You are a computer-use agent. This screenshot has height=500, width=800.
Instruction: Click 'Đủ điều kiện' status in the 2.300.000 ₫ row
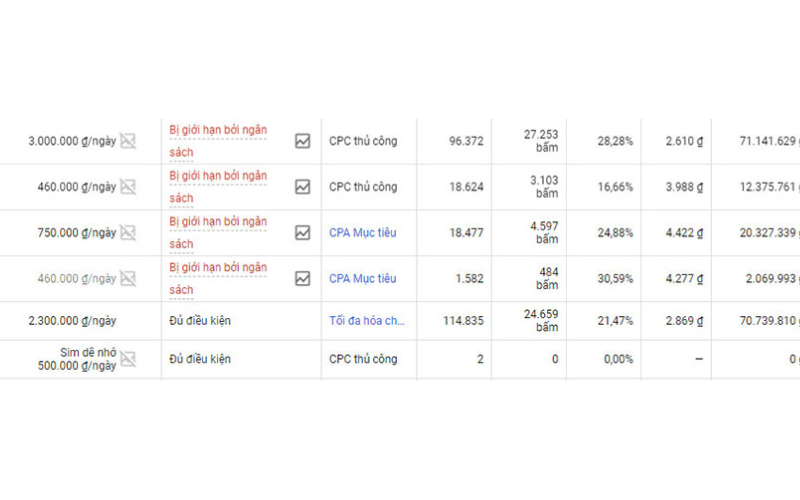200,321
